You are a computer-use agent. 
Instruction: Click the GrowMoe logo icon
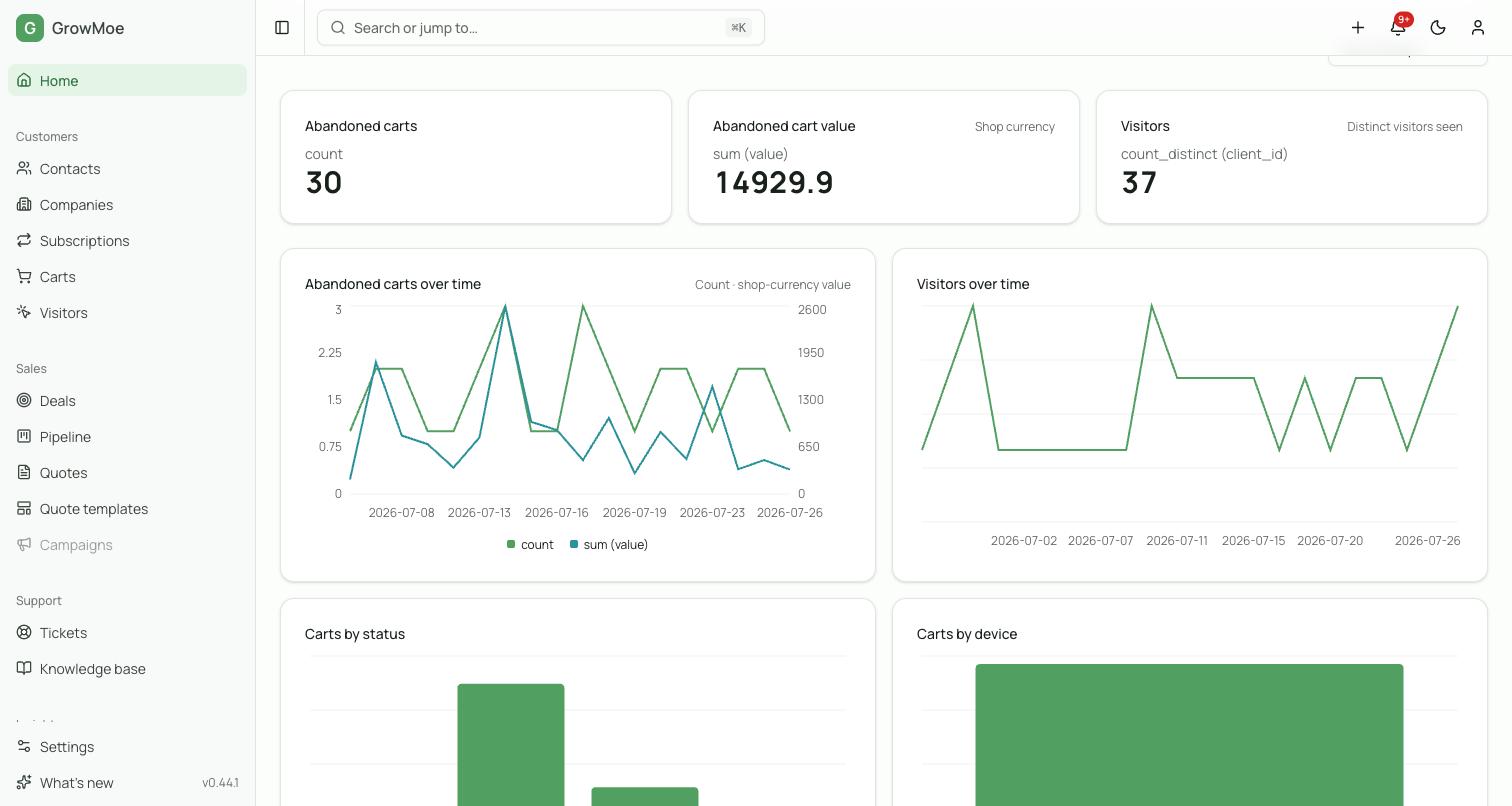(x=30, y=28)
